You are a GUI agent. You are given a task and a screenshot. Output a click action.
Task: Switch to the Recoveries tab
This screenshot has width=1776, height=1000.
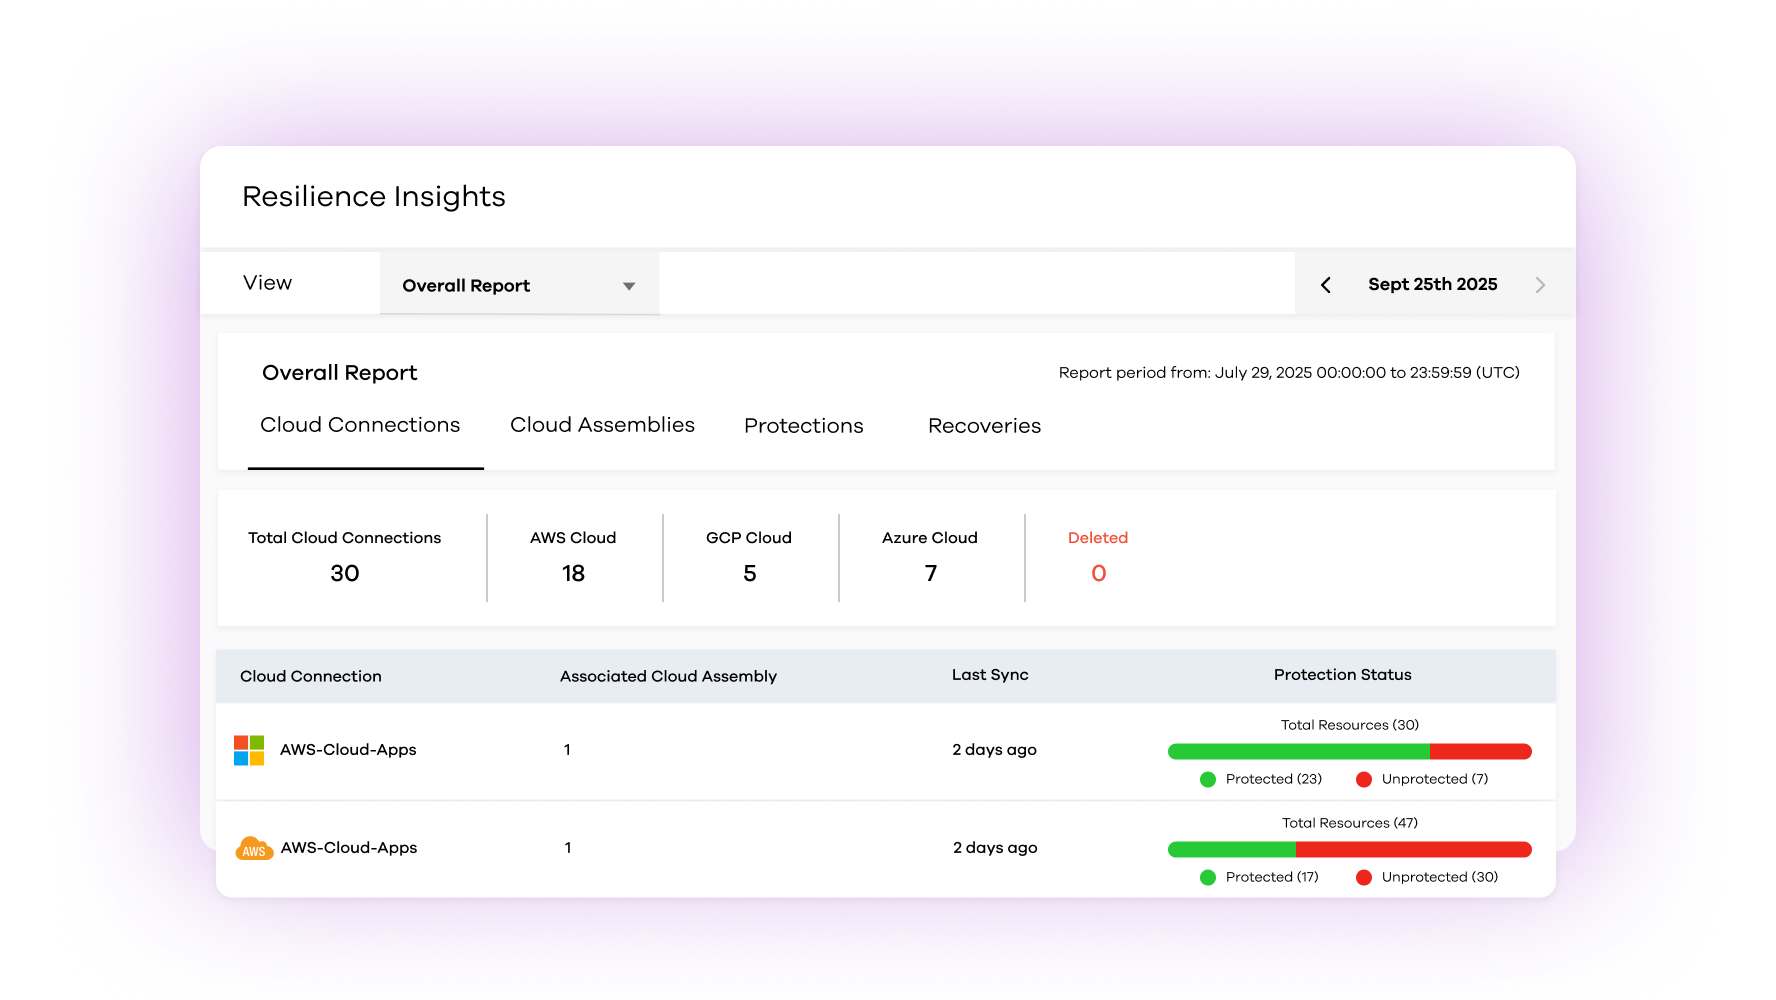pos(984,426)
